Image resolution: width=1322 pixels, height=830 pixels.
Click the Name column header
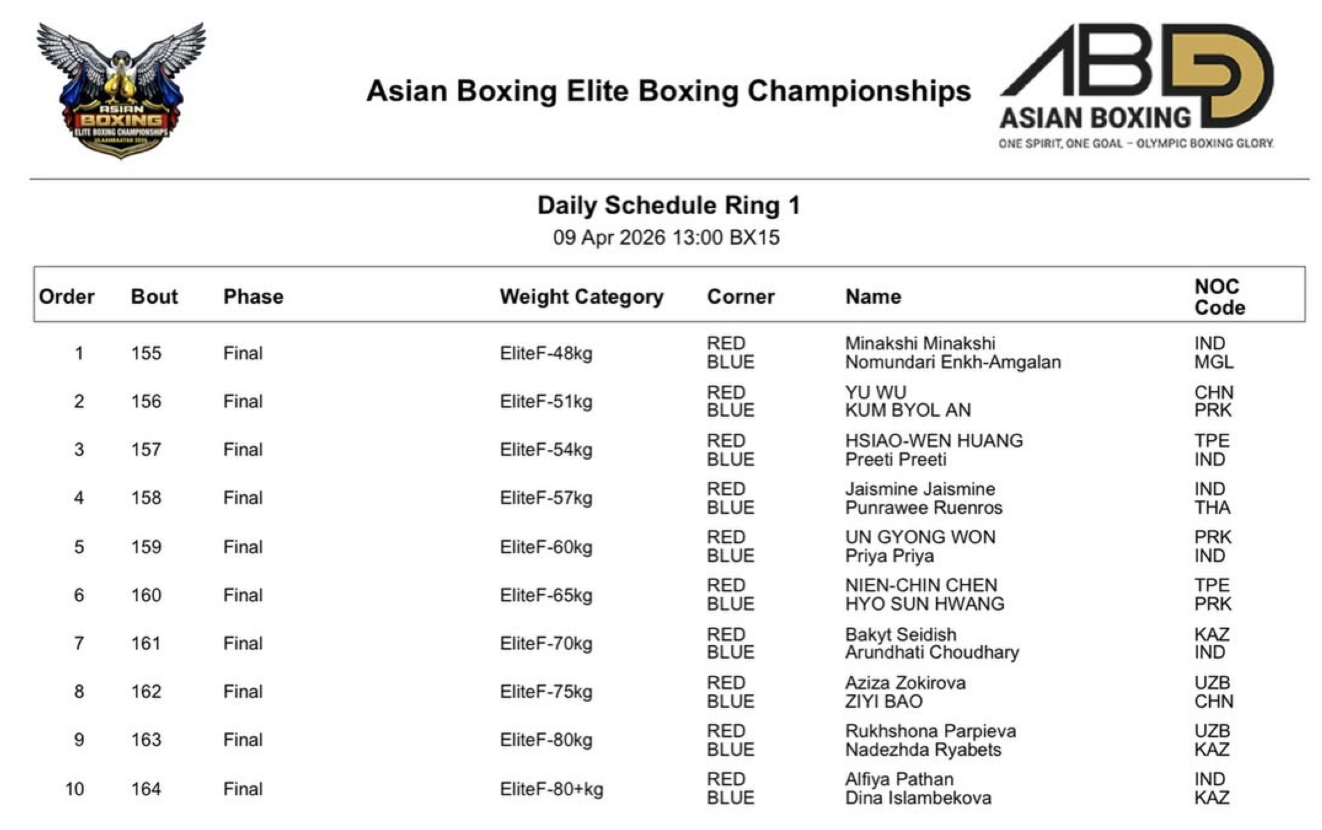click(873, 297)
